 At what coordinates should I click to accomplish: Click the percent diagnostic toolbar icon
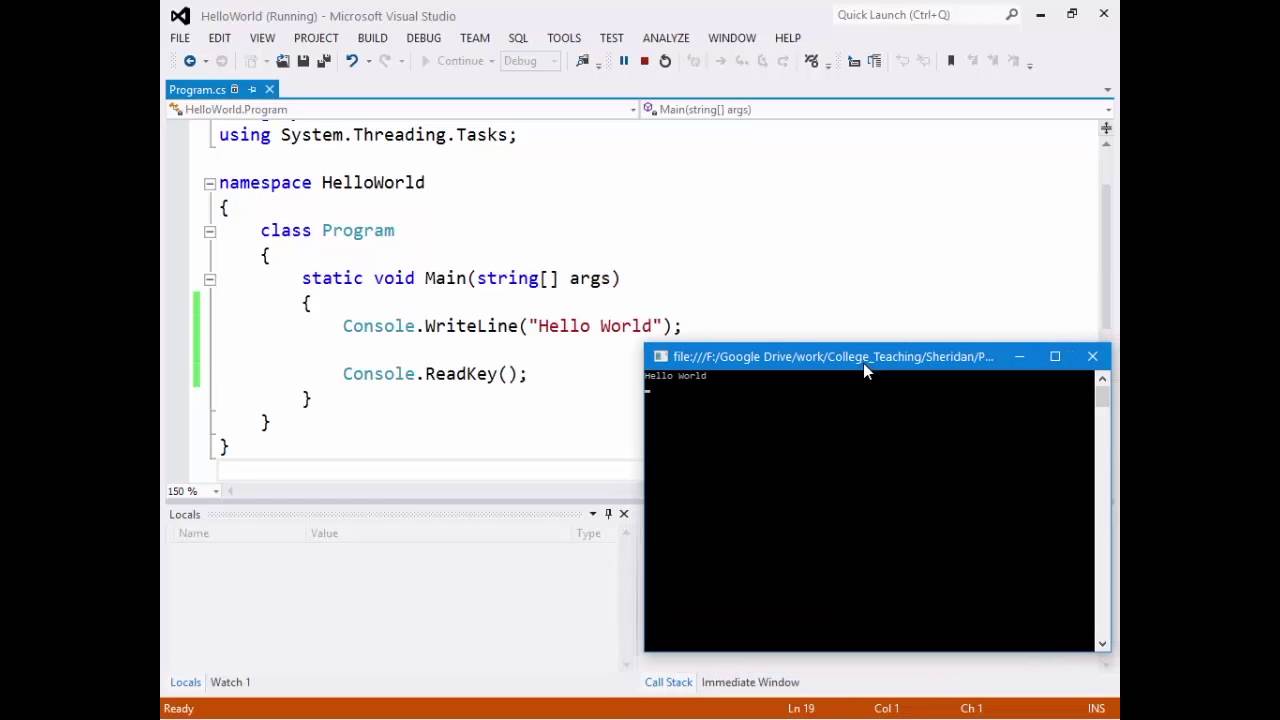(811, 61)
